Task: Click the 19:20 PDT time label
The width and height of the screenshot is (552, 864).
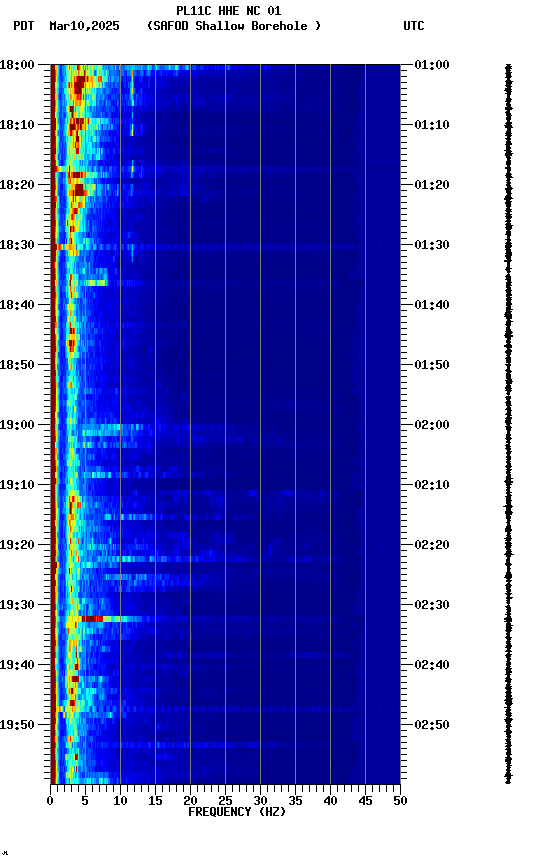Action: [x=17, y=545]
